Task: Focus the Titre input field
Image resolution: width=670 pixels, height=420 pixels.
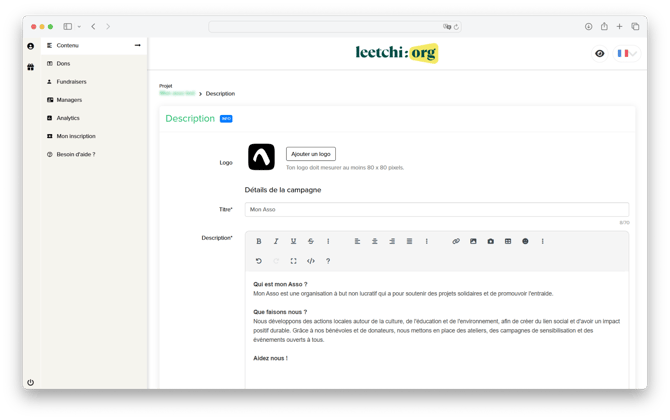Action: (x=437, y=209)
